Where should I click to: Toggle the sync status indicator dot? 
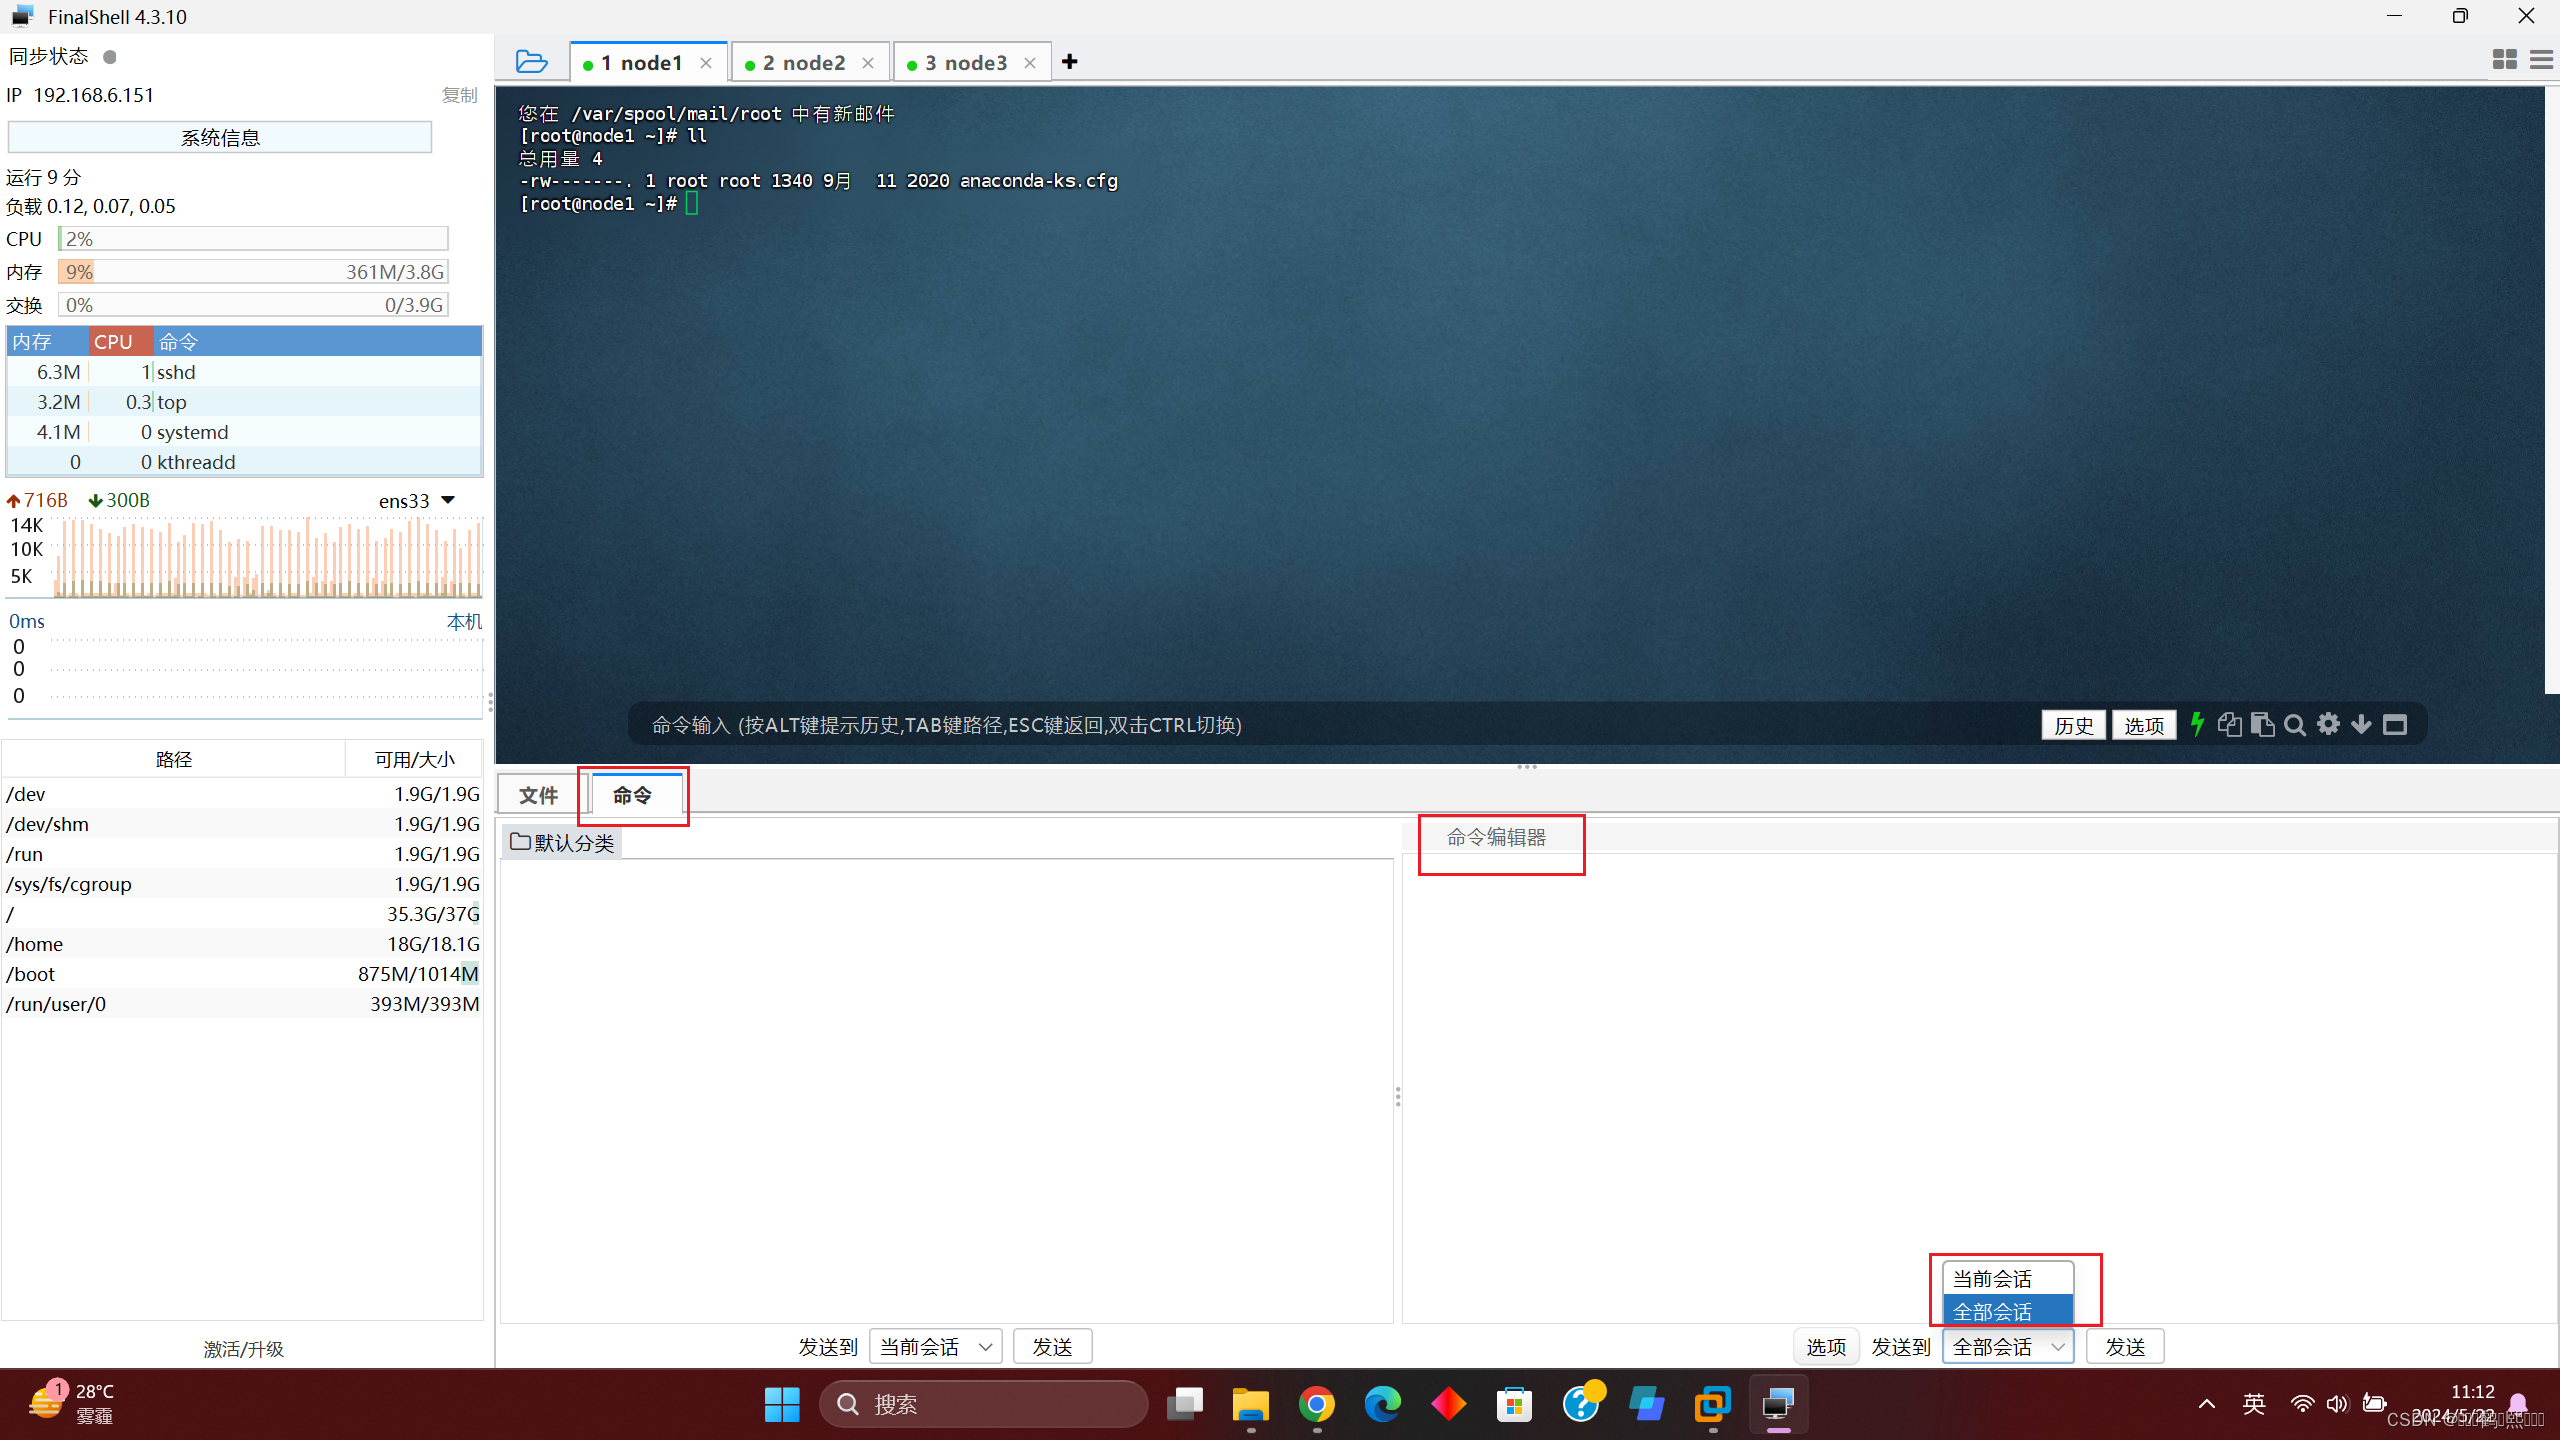110,57
